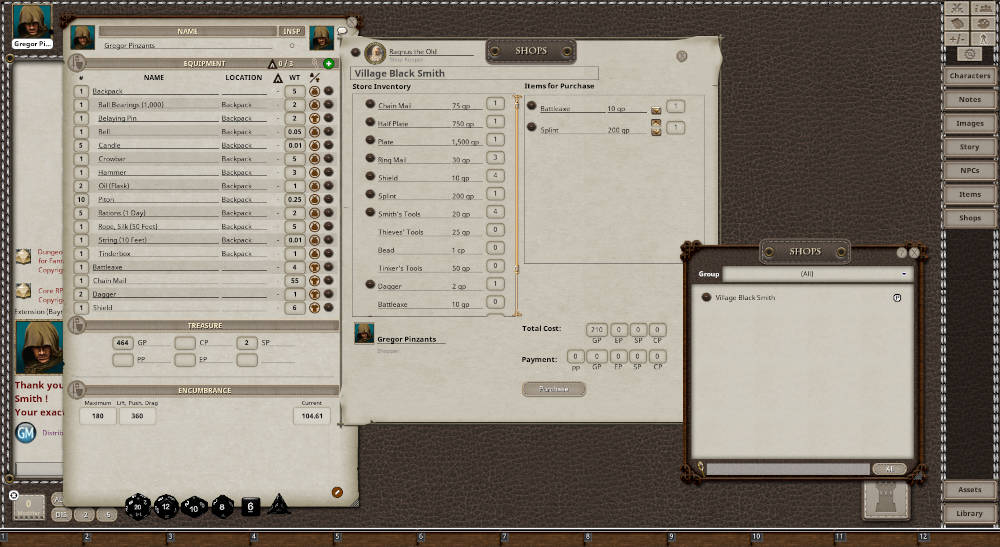Open the Characters sidebar tab

[969, 75]
